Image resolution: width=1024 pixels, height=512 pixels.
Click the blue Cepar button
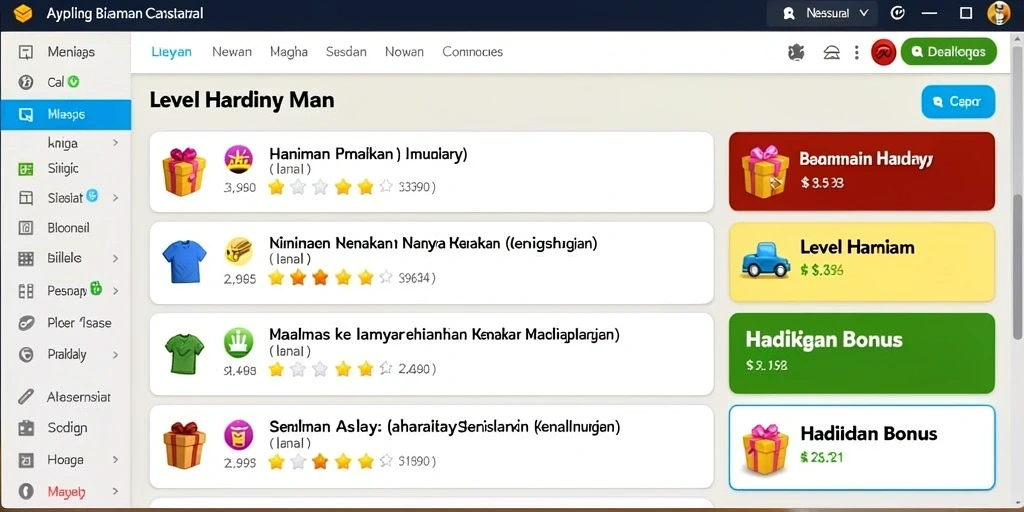click(x=958, y=102)
